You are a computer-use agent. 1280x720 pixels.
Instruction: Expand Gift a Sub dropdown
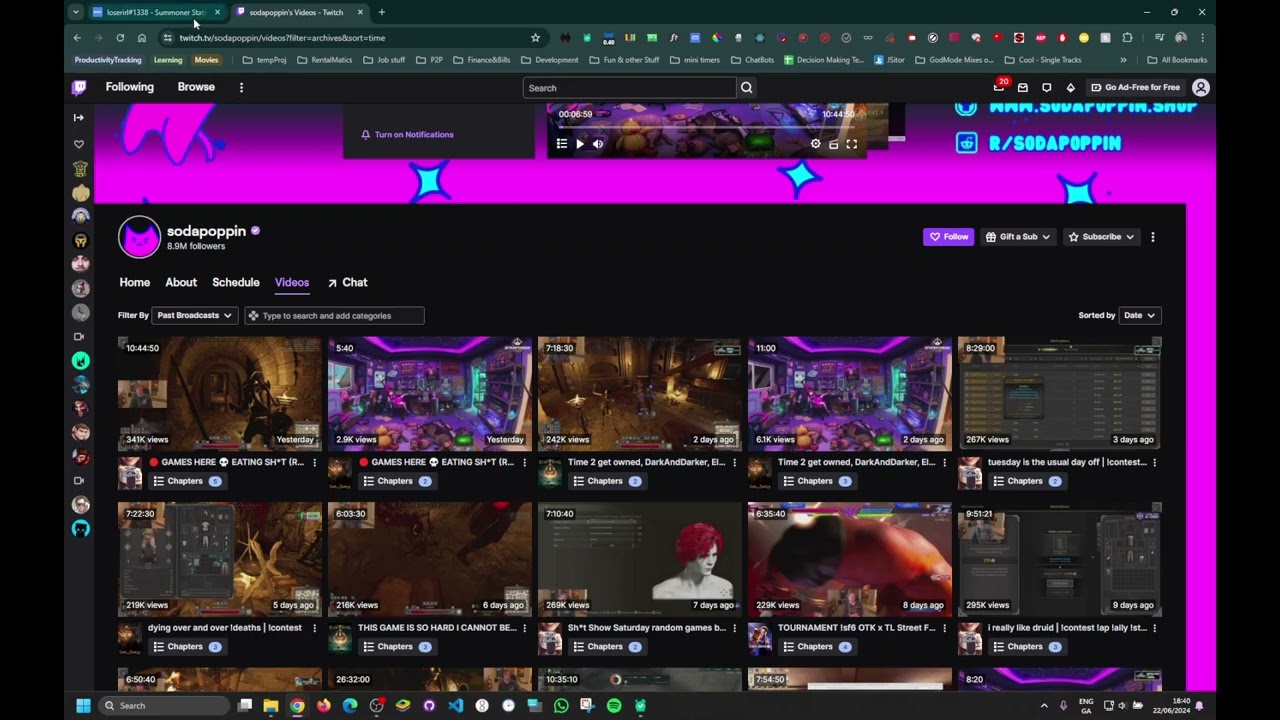[x=1017, y=237]
